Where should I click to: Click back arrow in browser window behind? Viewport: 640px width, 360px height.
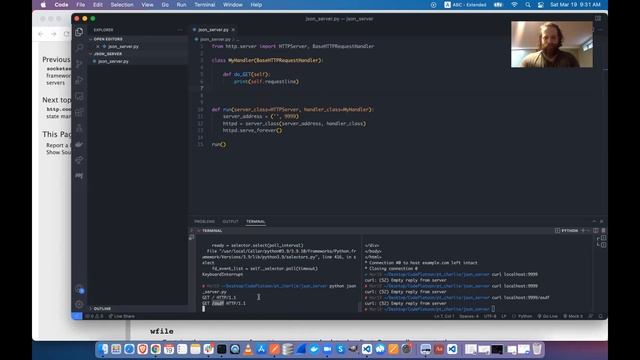41,34
